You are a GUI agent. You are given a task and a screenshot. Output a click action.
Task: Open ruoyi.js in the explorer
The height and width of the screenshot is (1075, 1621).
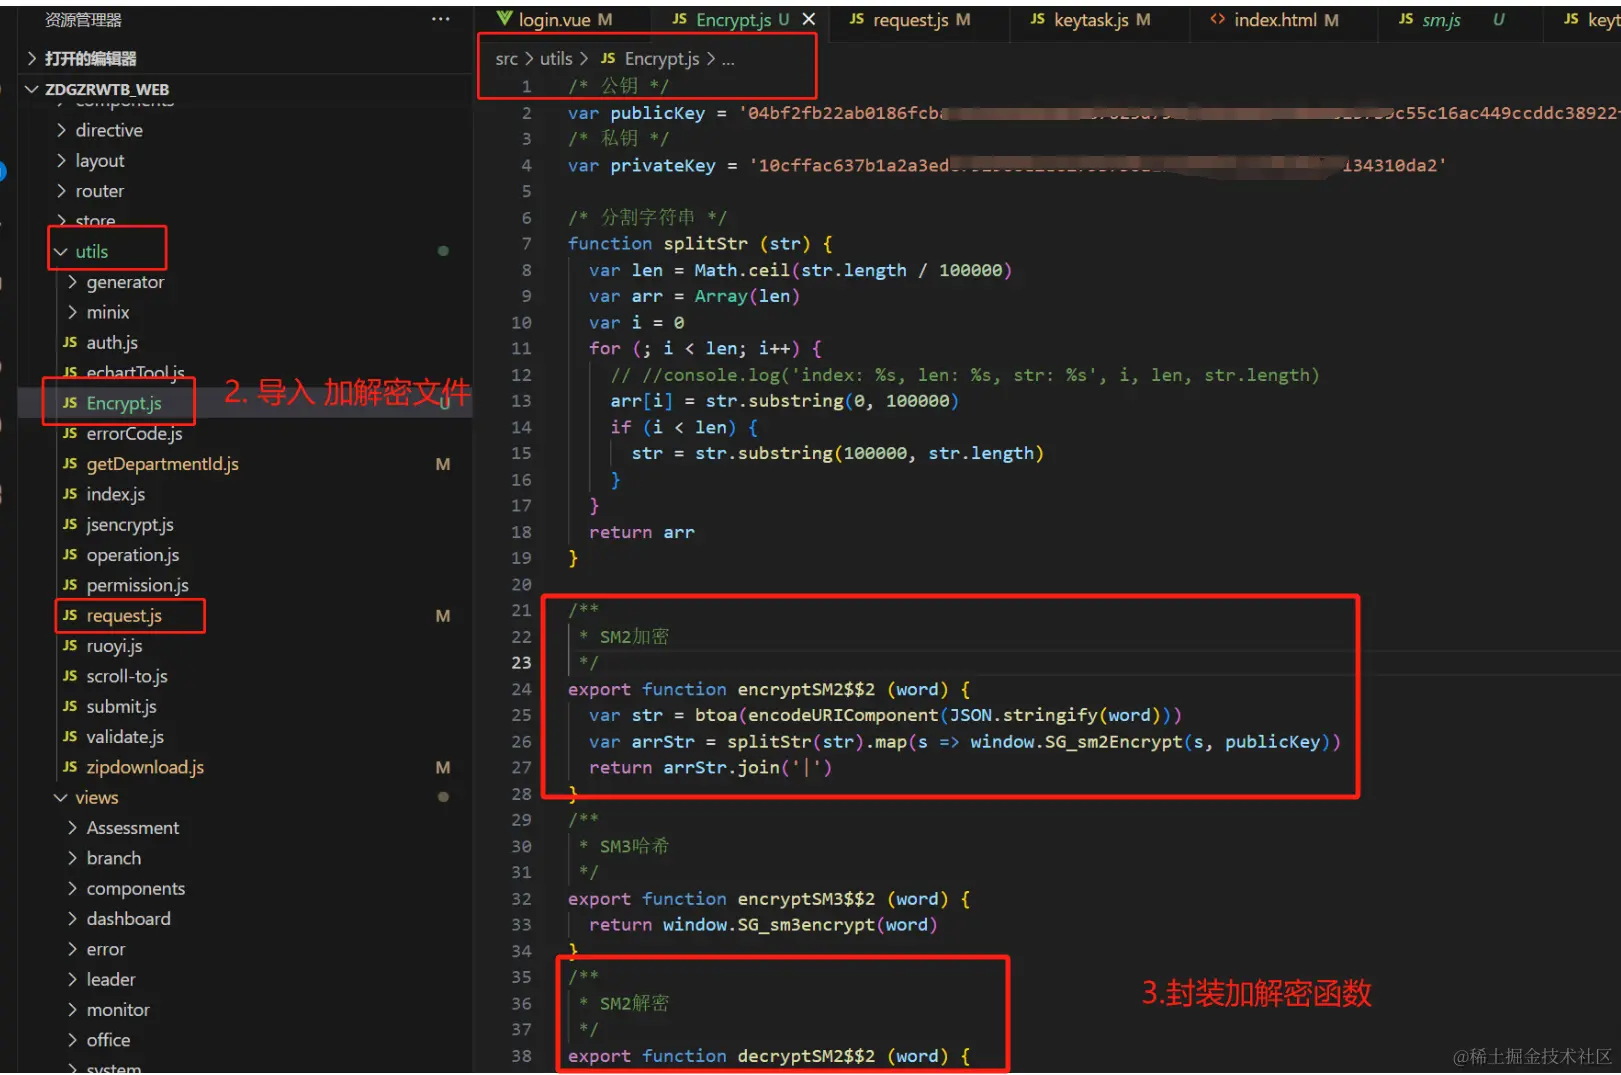(x=244, y=646)
